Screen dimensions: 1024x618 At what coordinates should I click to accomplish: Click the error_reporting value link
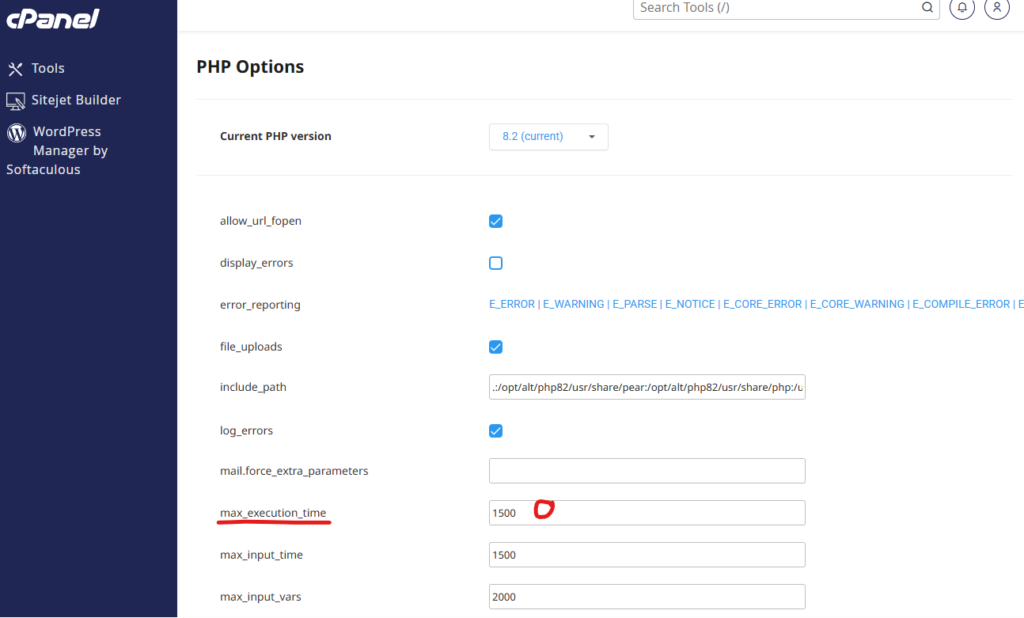click(x=750, y=304)
